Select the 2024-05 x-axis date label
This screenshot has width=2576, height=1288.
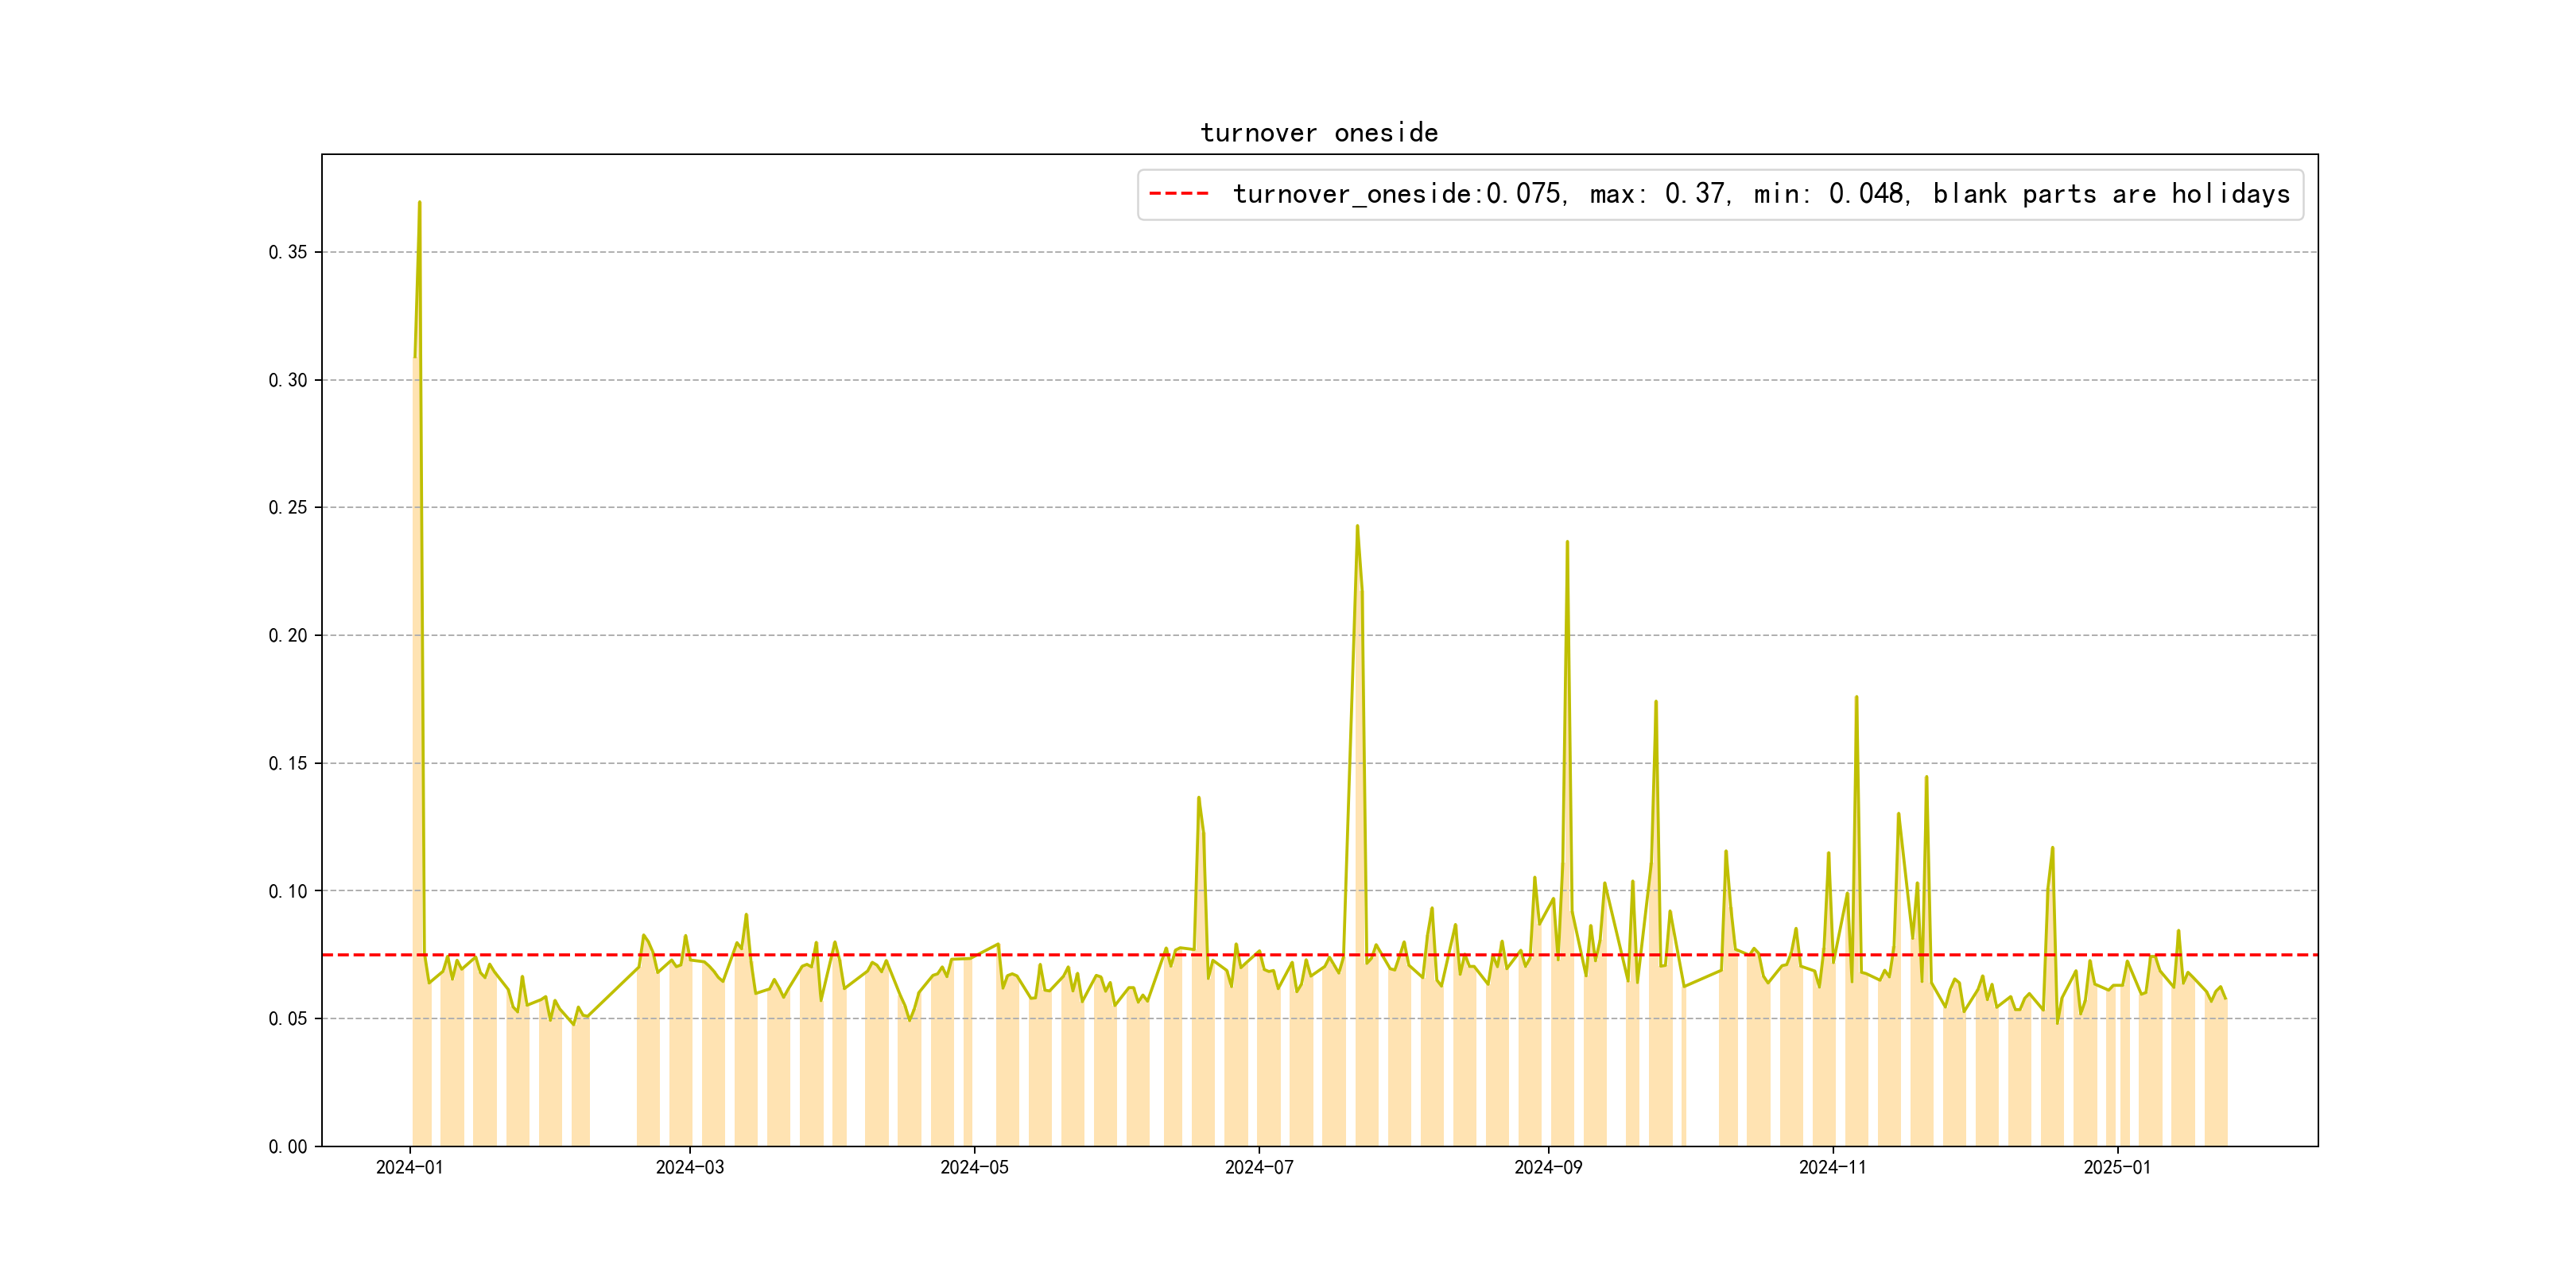(x=974, y=1167)
